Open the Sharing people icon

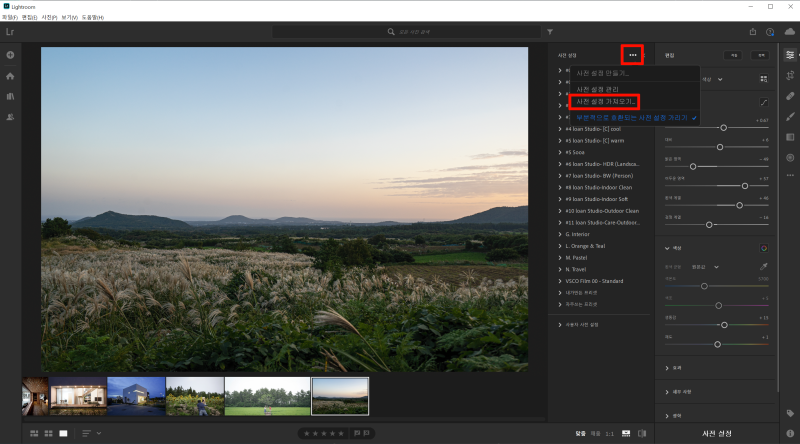(10, 117)
